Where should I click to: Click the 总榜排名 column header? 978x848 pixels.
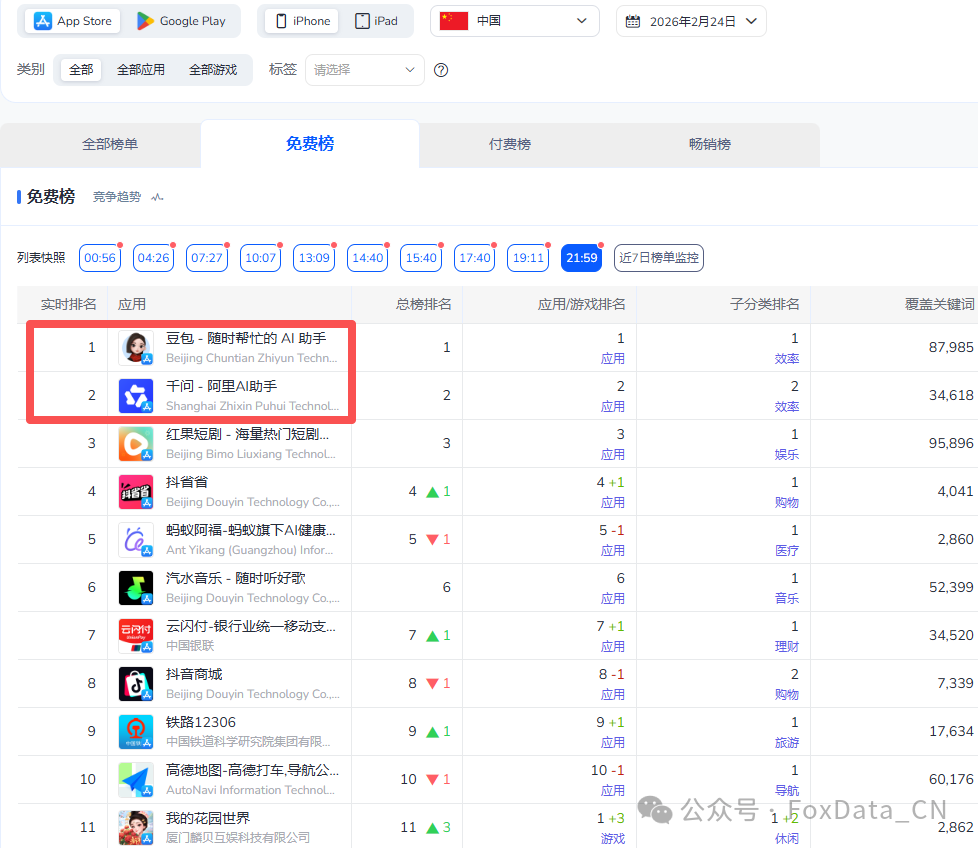(x=424, y=304)
